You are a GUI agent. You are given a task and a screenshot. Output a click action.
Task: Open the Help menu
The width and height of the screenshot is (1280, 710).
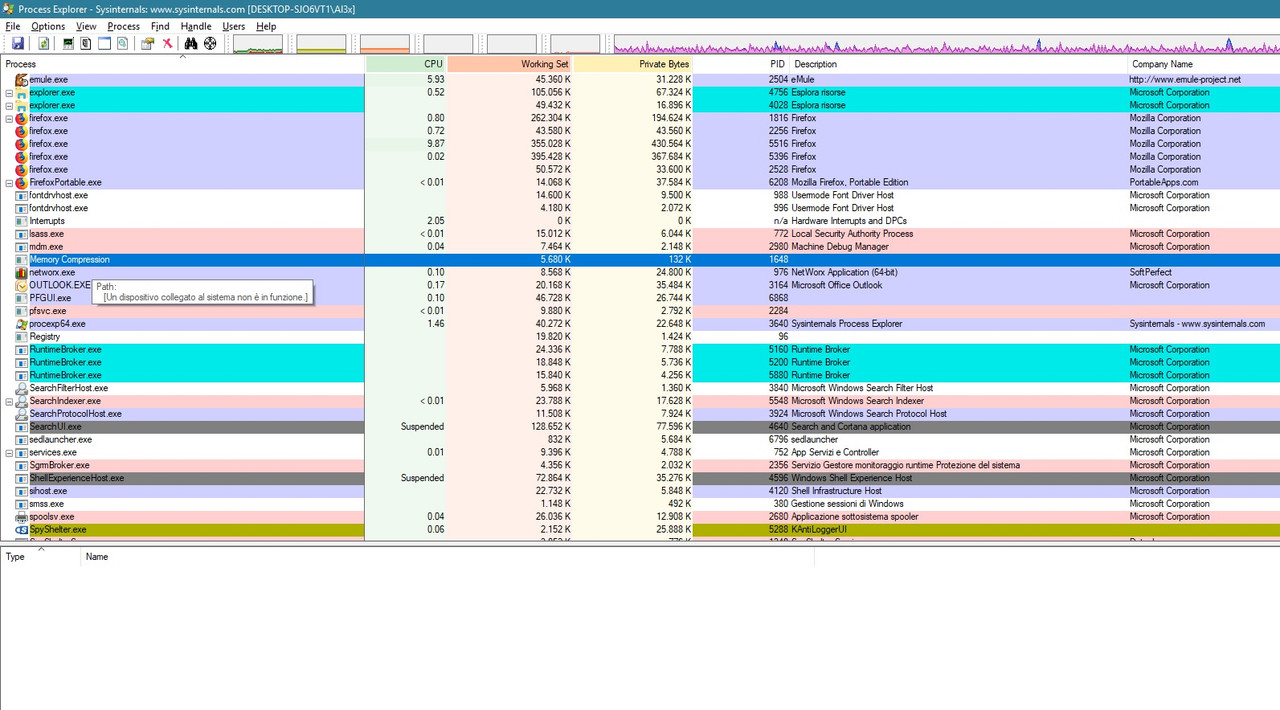(x=266, y=26)
